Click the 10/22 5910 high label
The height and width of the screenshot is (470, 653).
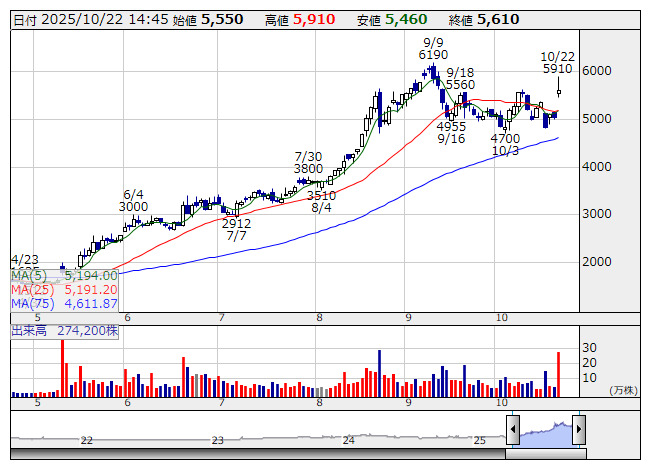[x=557, y=62]
